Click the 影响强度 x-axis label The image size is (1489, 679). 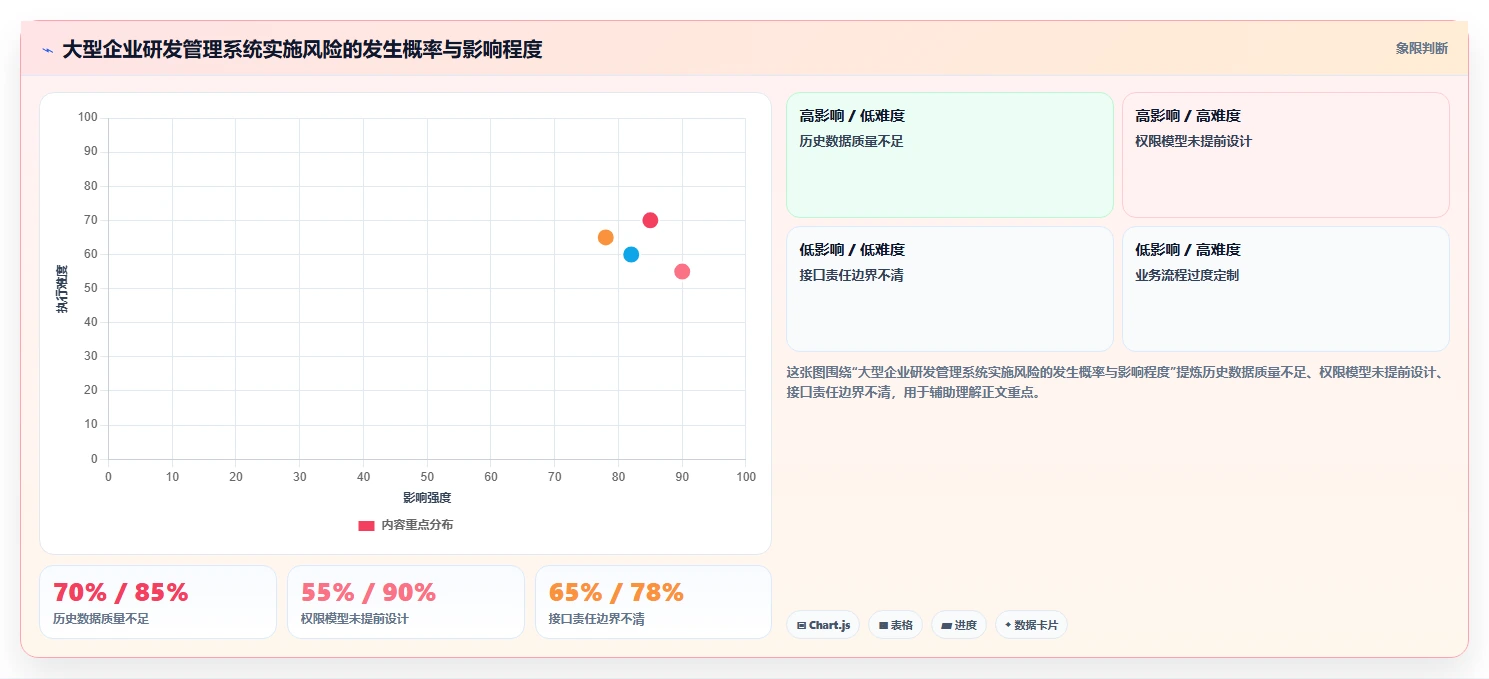[x=427, y=497]
